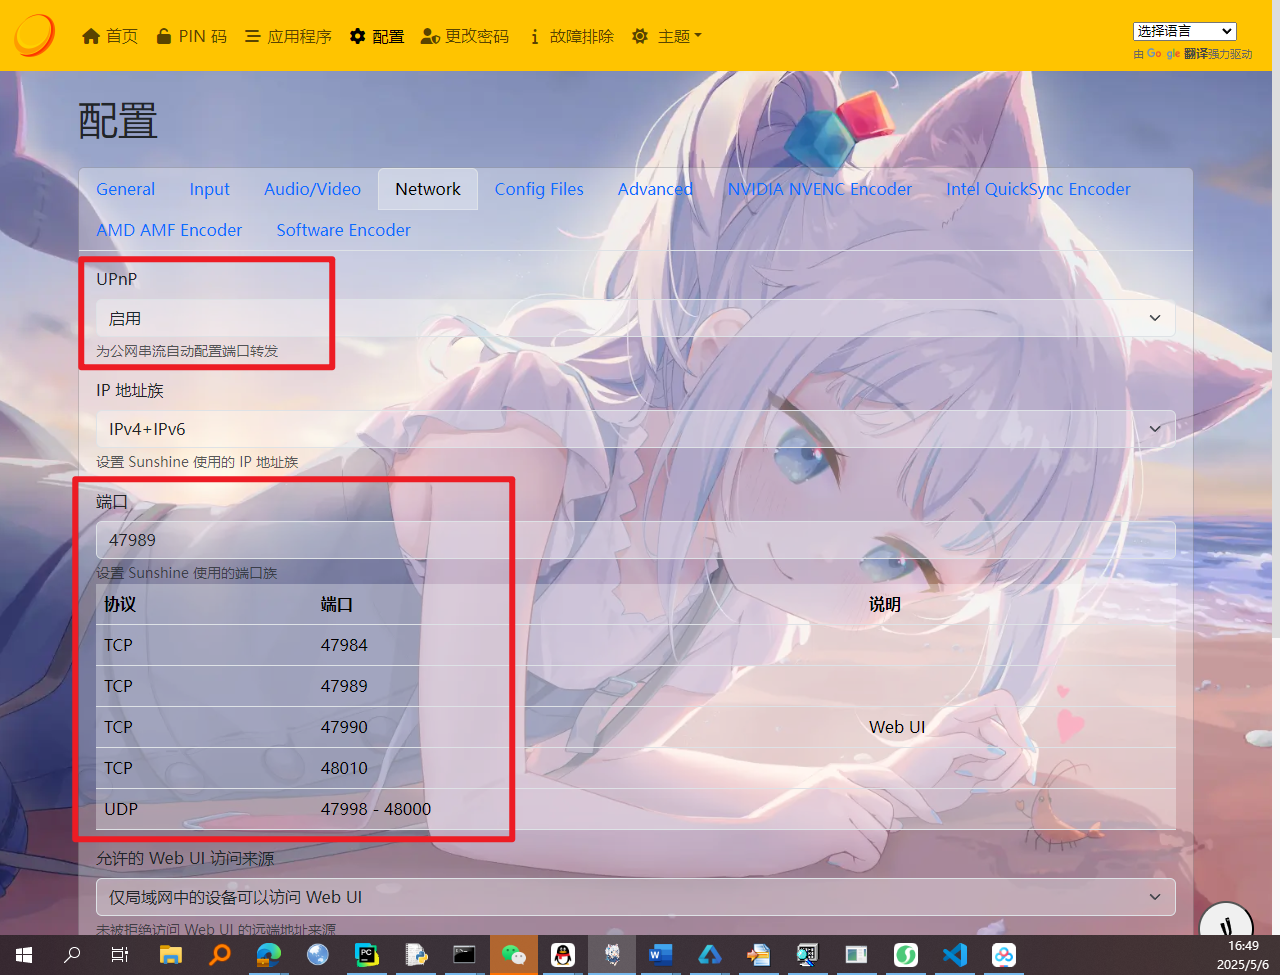Expand the 主题 theme dropdown

[x=667, y=36]
